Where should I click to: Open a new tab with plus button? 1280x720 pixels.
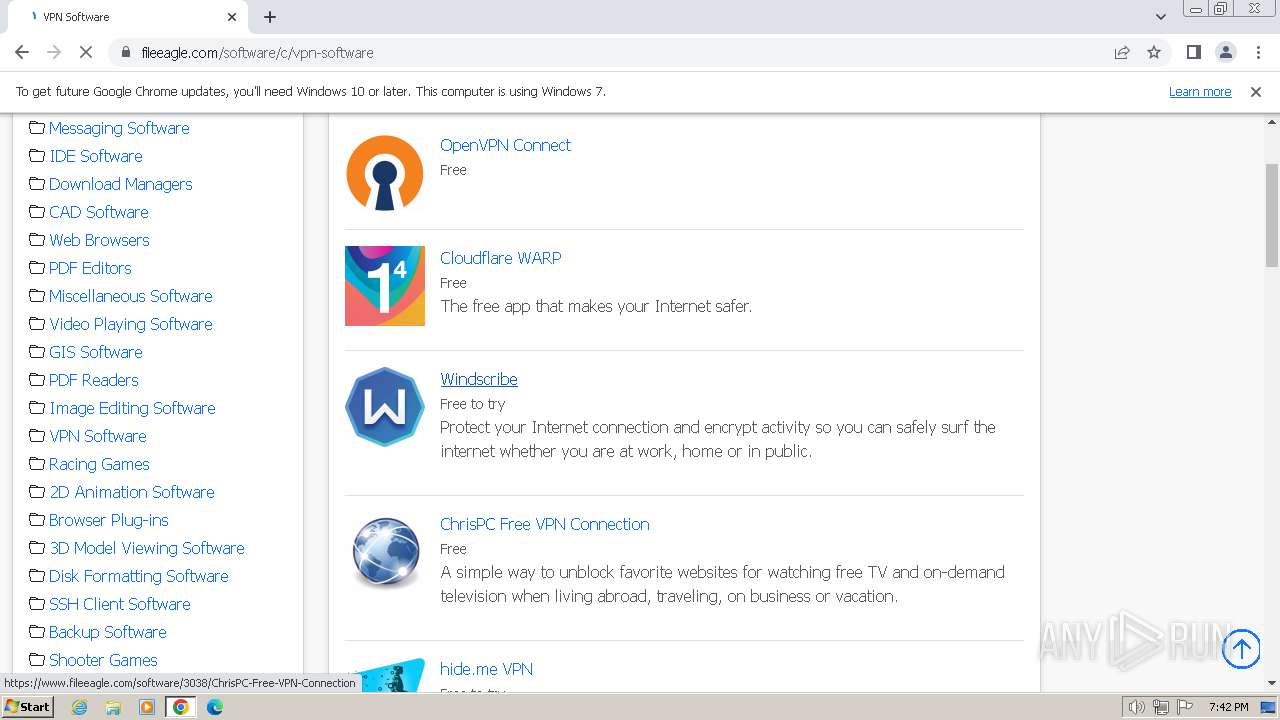click(270, 17)
